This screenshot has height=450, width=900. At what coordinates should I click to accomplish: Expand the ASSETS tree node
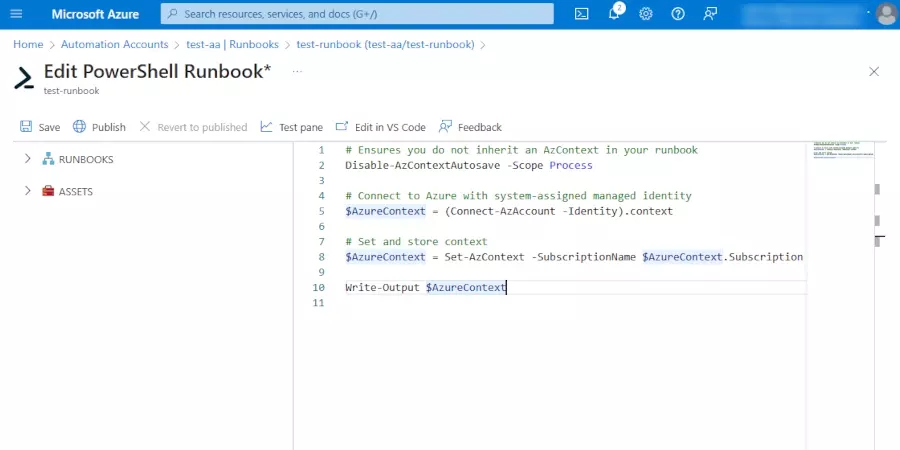pos(27,191)
